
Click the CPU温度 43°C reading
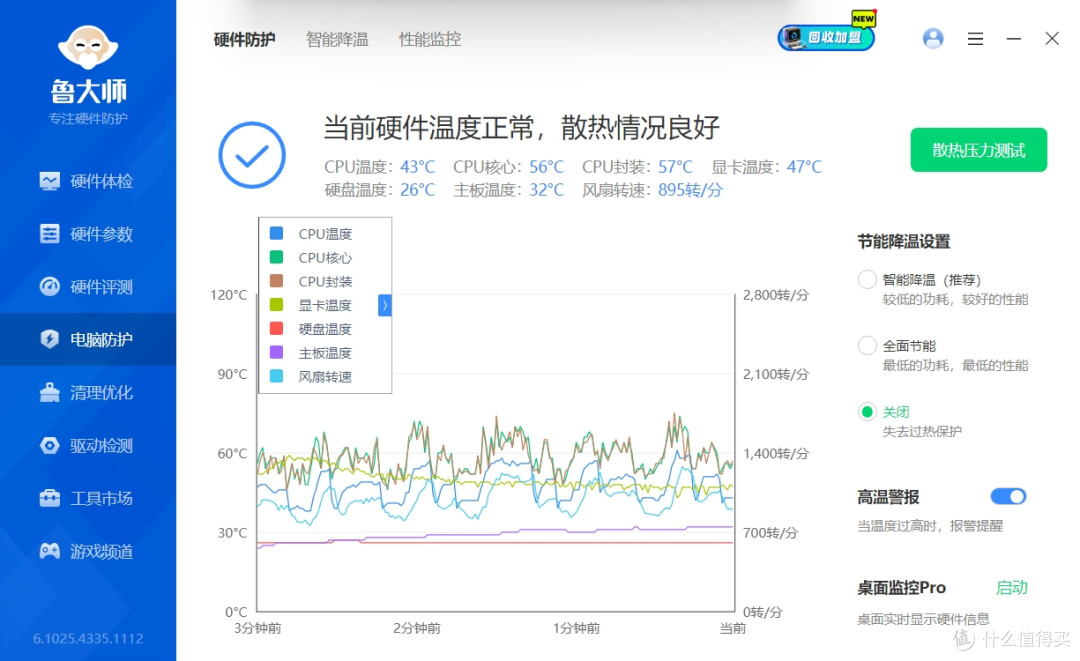pyautogui.click(x=380, y=167)
